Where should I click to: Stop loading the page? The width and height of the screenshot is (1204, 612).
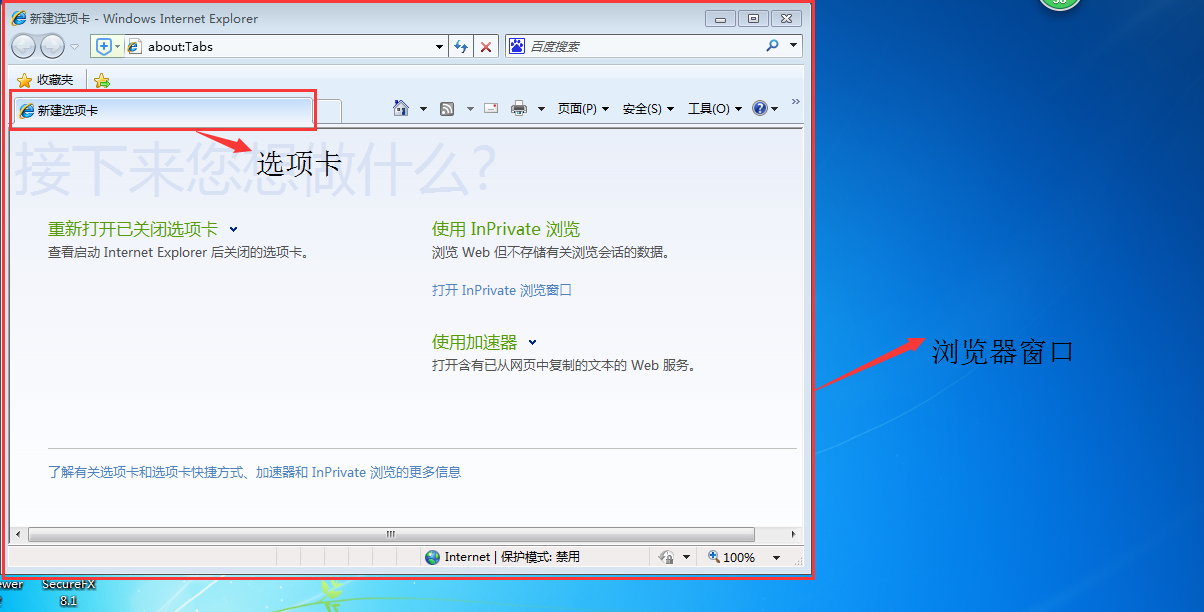pyautogui.click(x=486, y=45)
